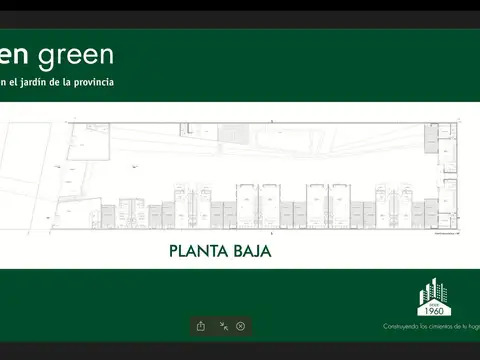Screen dimensions: 480x360
Task: Close the viewer with the circled X icon
Action: pos(240,326)
